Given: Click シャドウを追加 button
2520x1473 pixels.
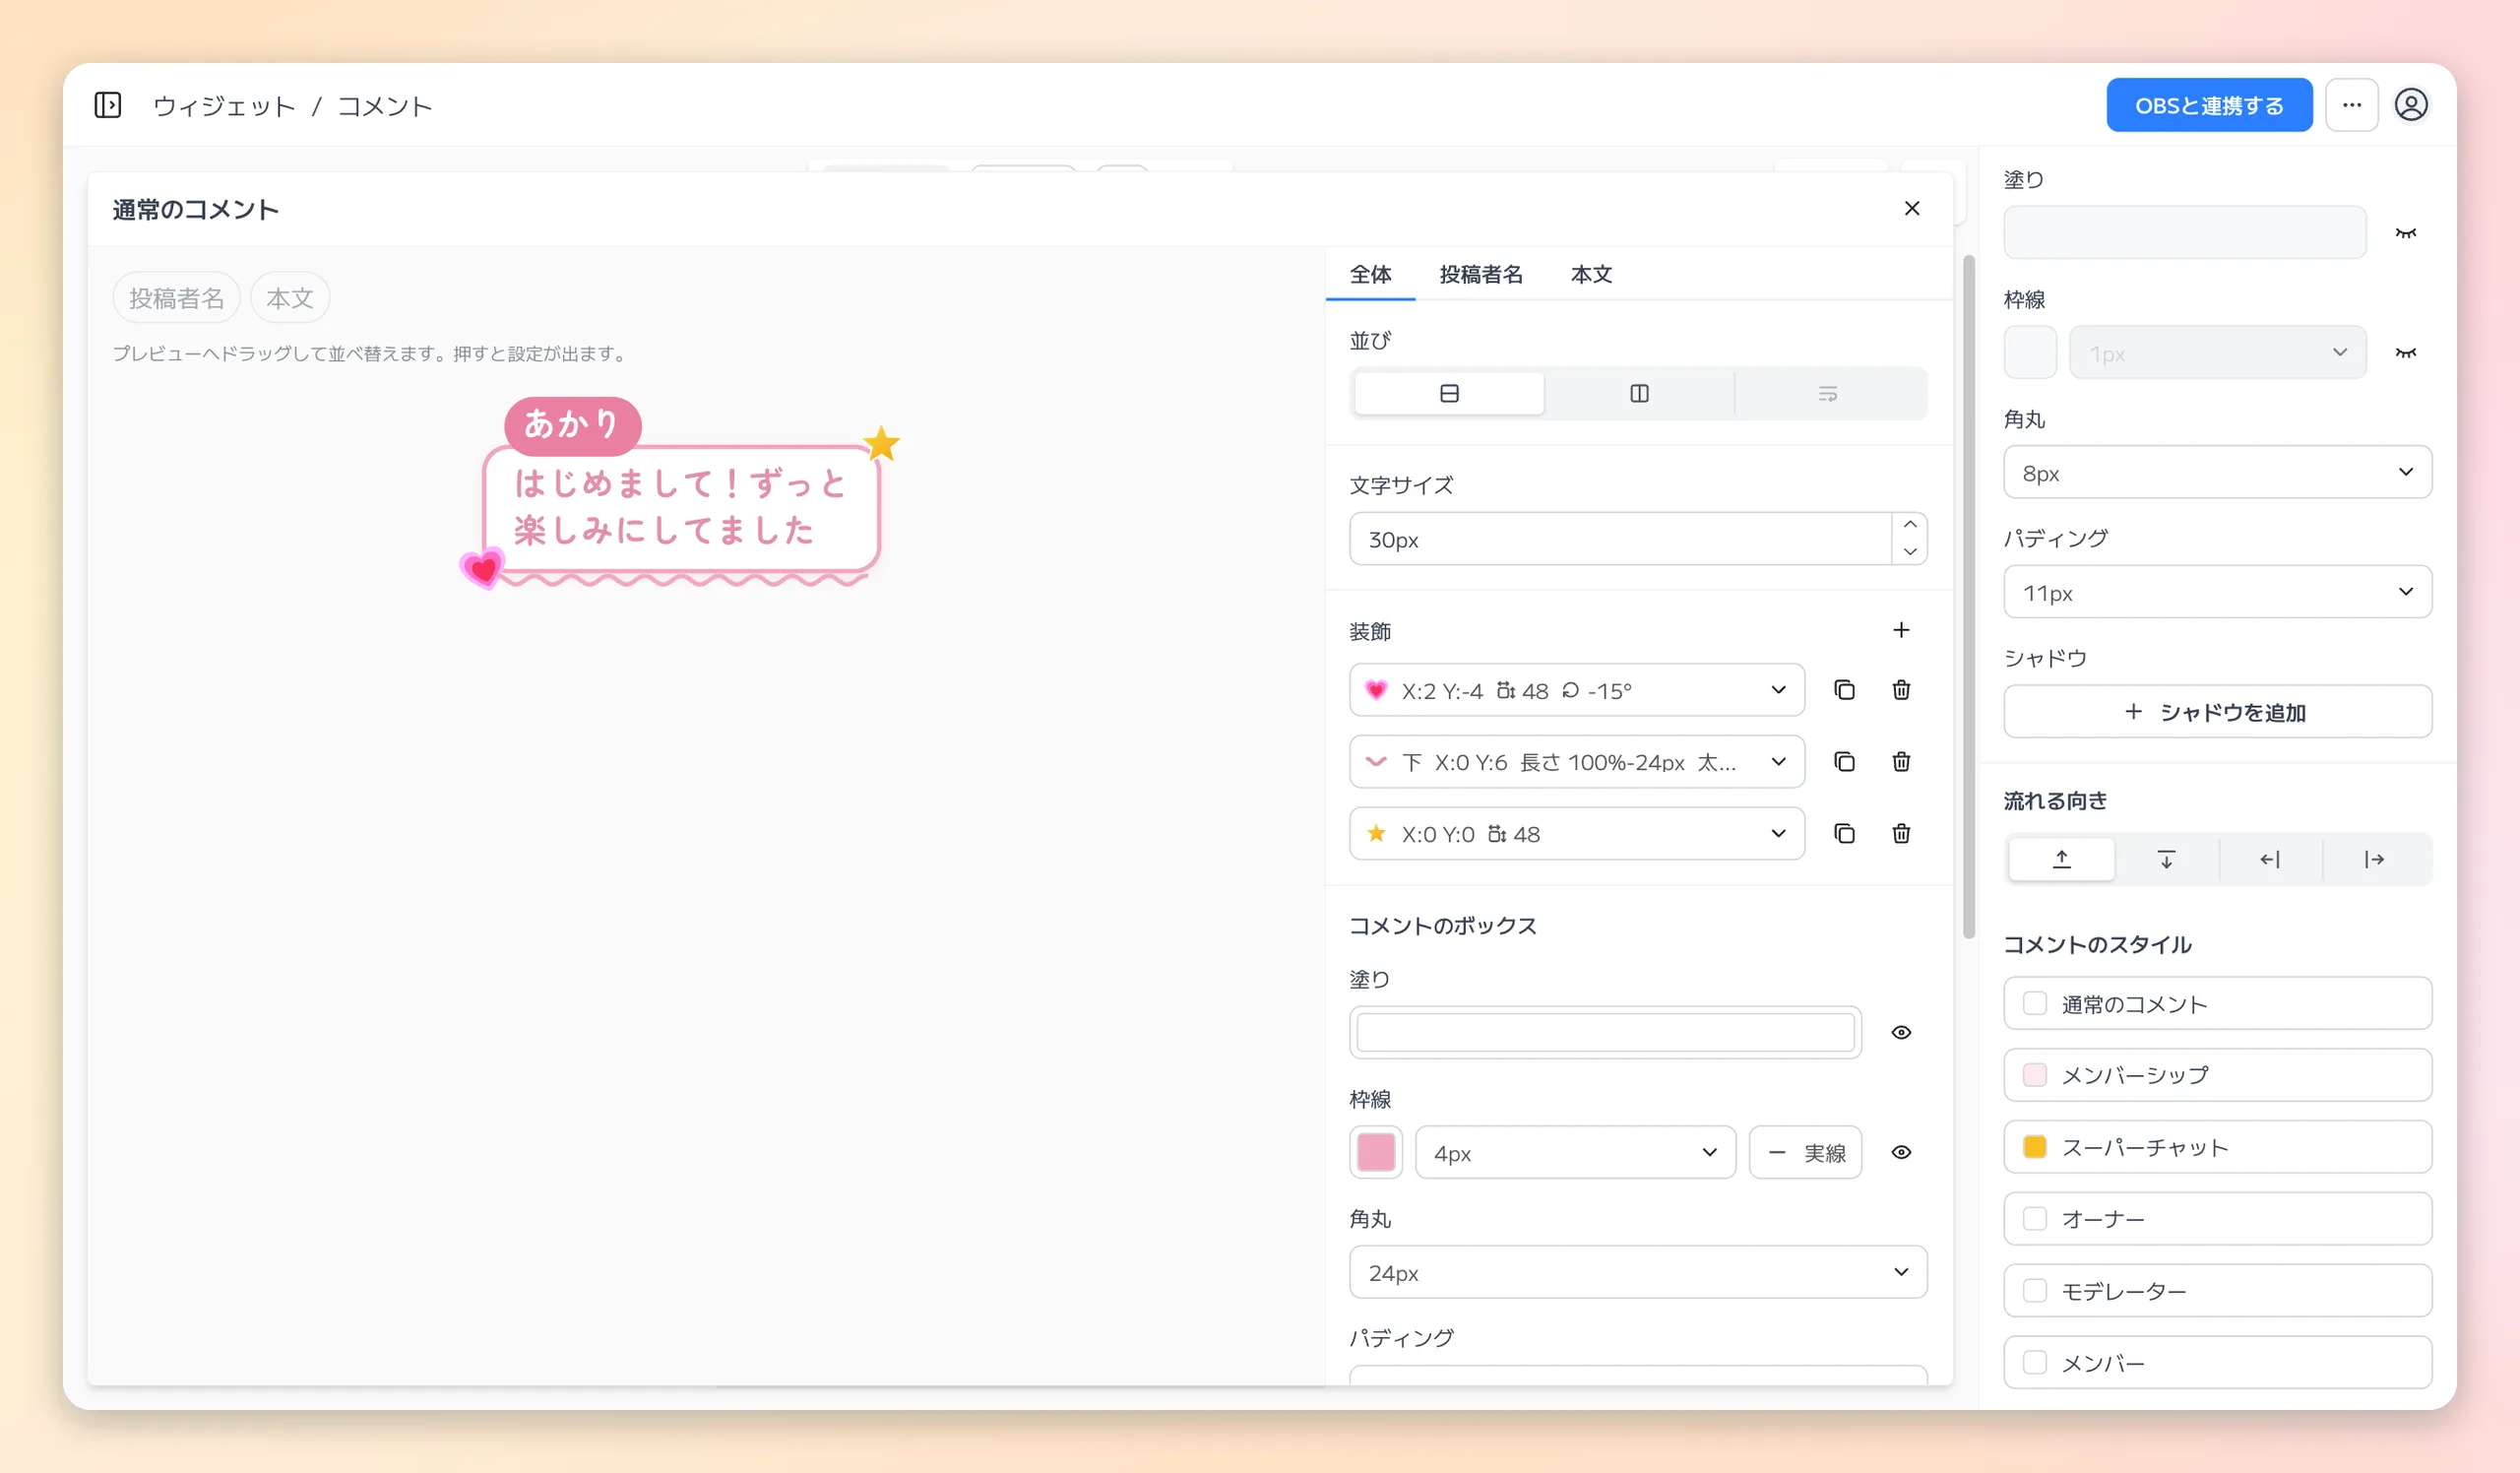Looking at the screenshot, I should (2217, 712).
